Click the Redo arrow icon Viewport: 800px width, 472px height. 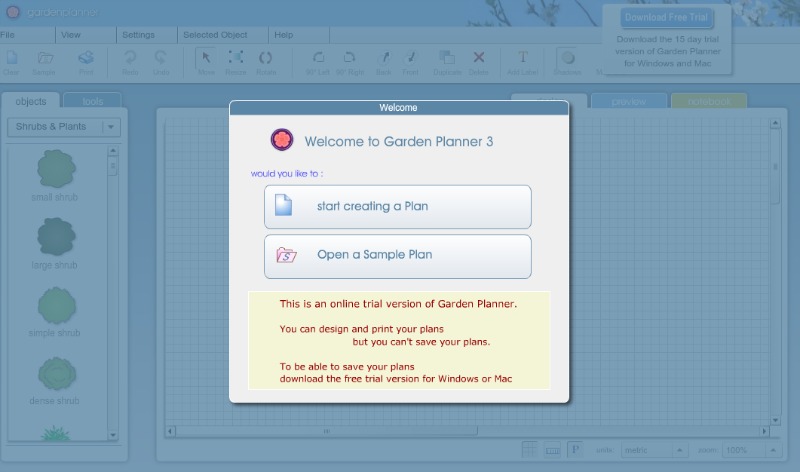tap(130, 58)
